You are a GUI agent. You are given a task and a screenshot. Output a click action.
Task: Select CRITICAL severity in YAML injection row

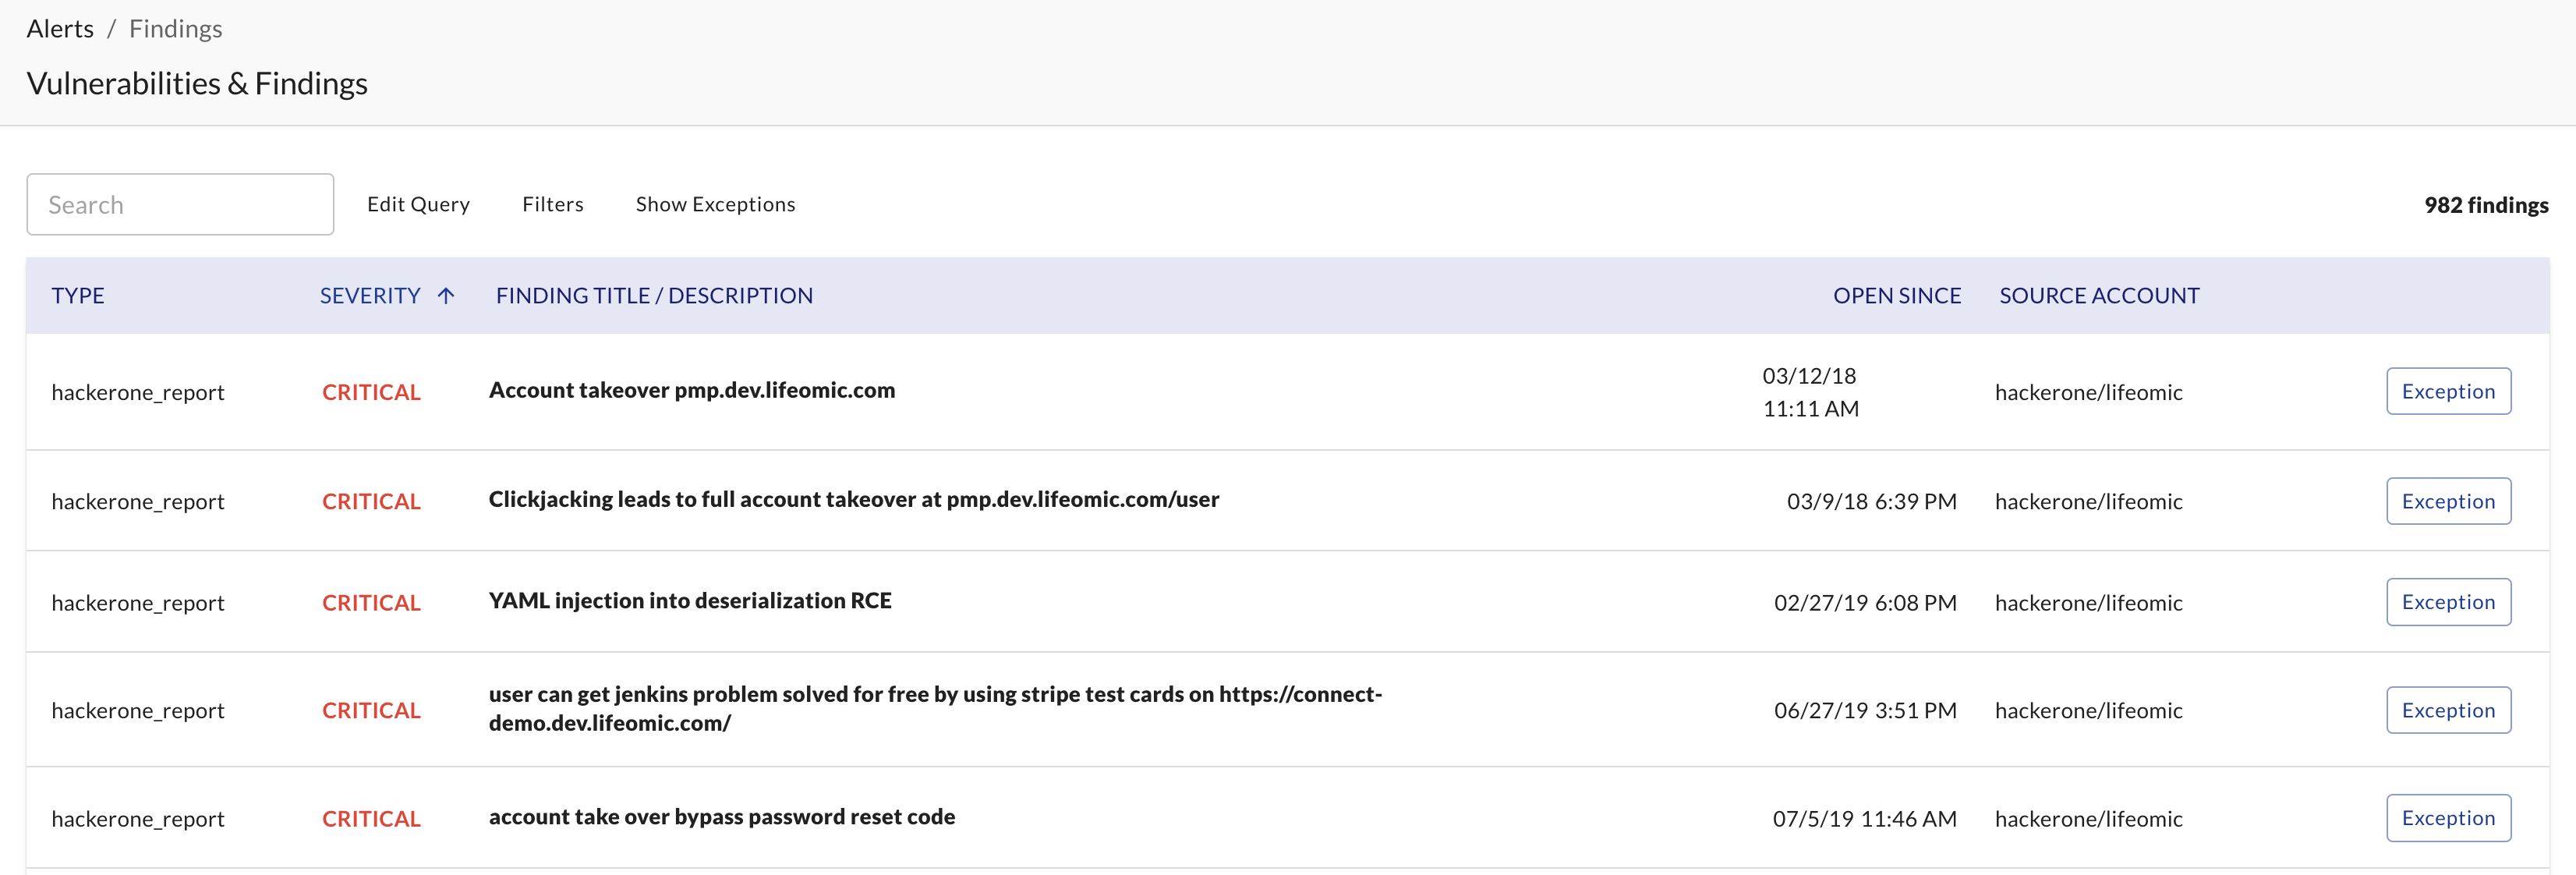pos(371,603)
